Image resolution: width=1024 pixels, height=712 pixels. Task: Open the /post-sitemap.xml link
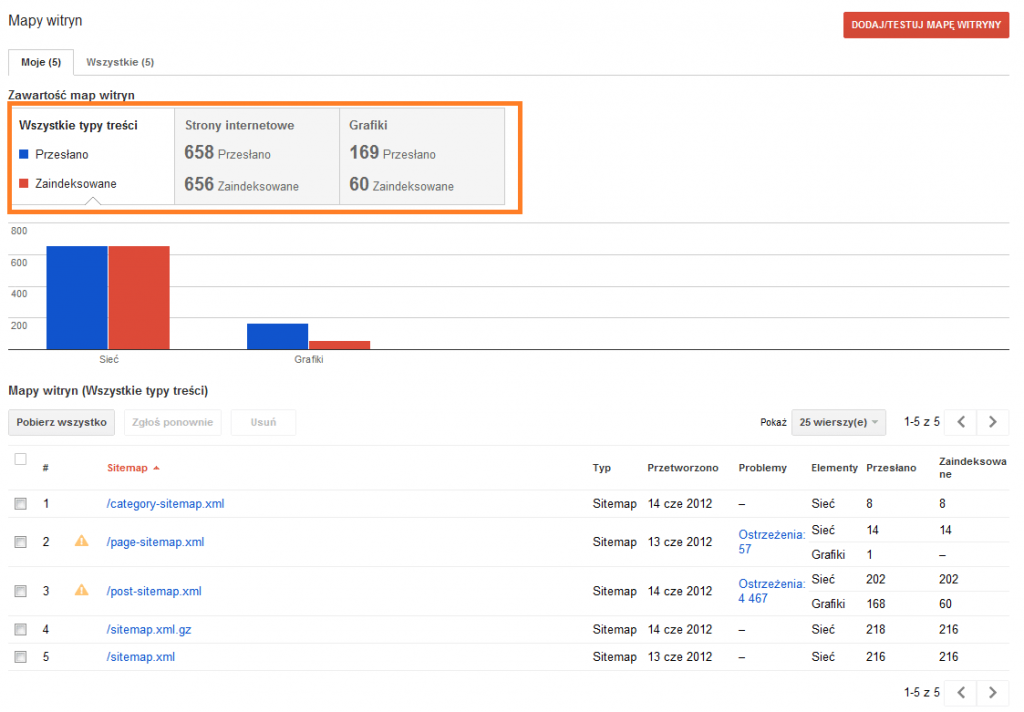(x=154, y=591)
